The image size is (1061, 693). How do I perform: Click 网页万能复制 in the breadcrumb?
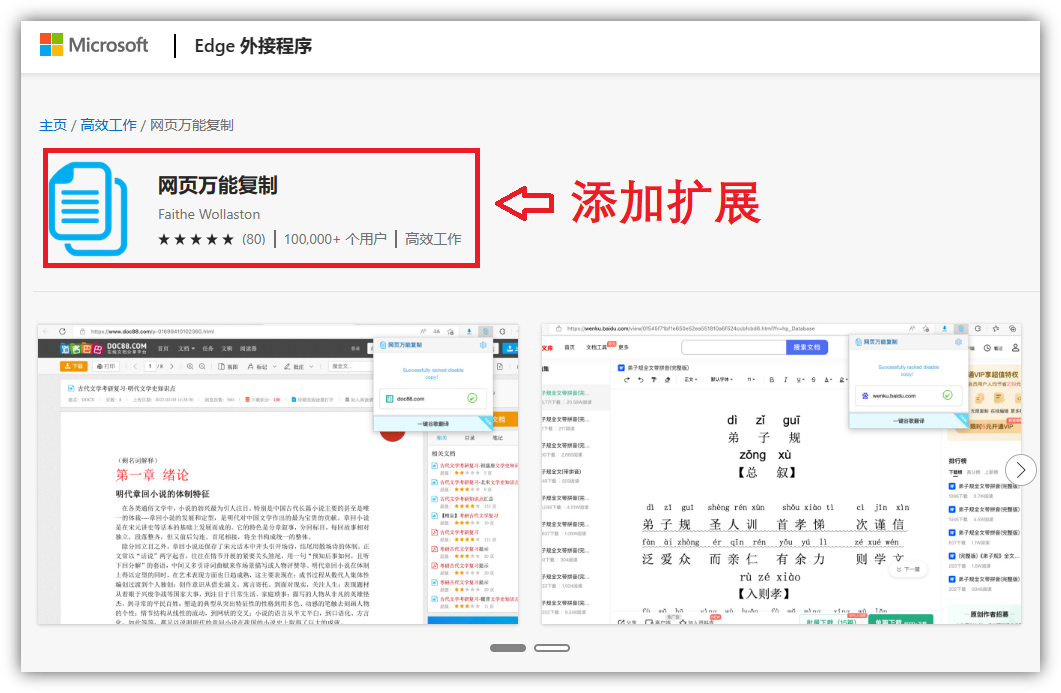191,125
